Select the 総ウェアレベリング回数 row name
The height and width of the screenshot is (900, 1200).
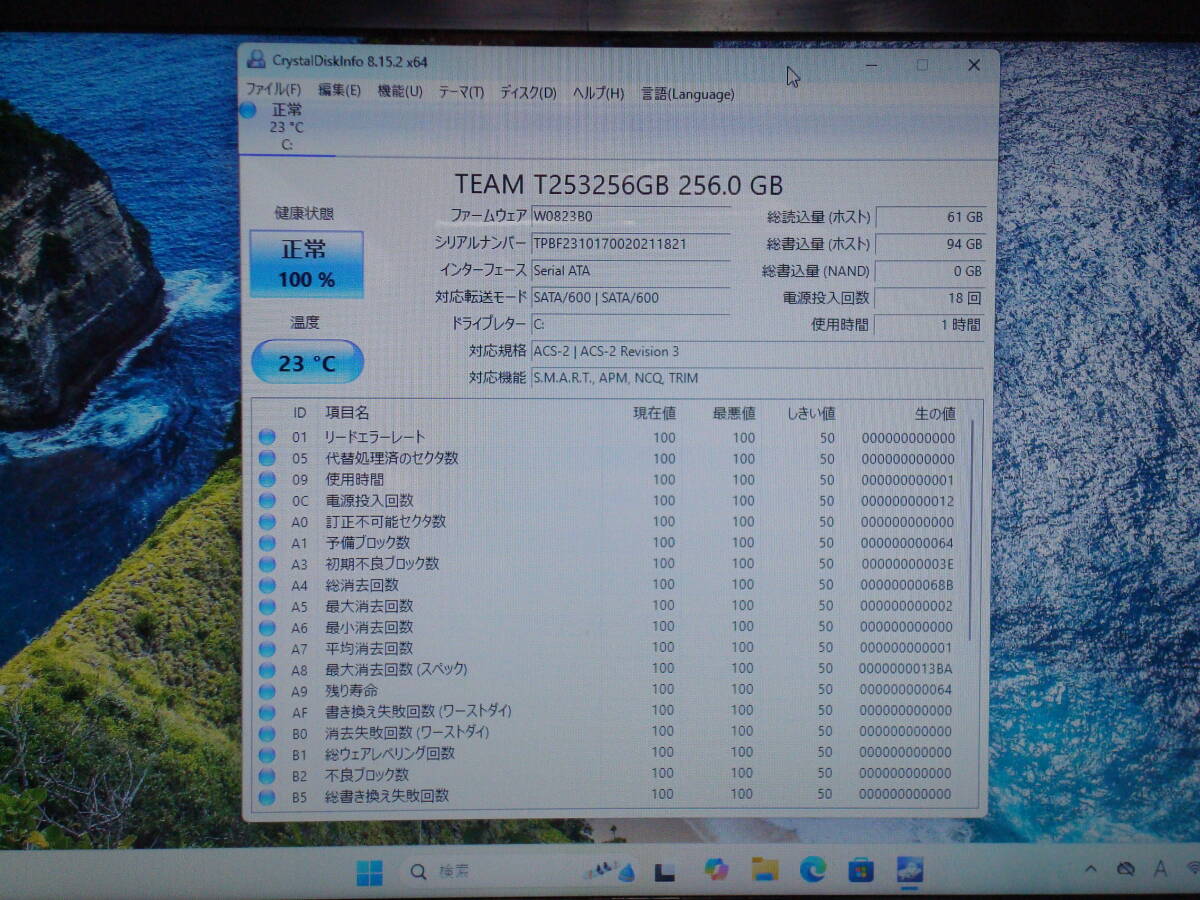[389, 753]
